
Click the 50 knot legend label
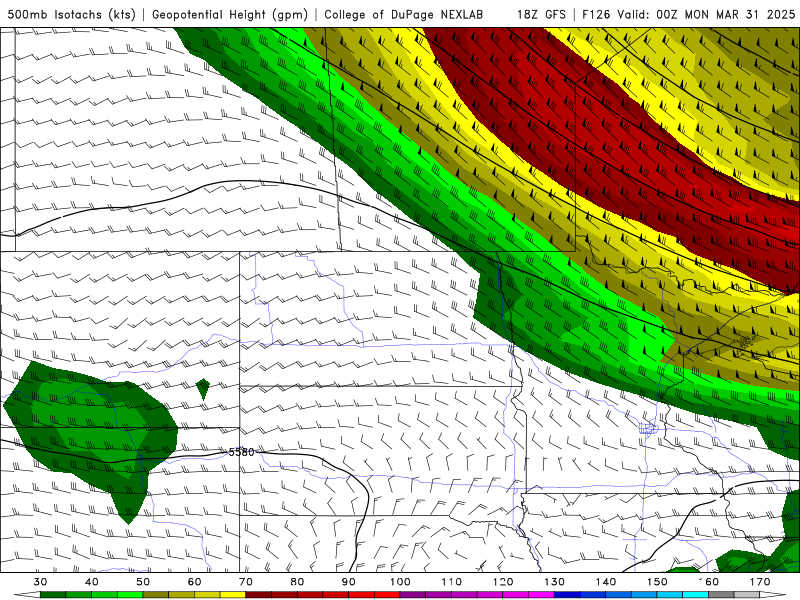point(143,582)
